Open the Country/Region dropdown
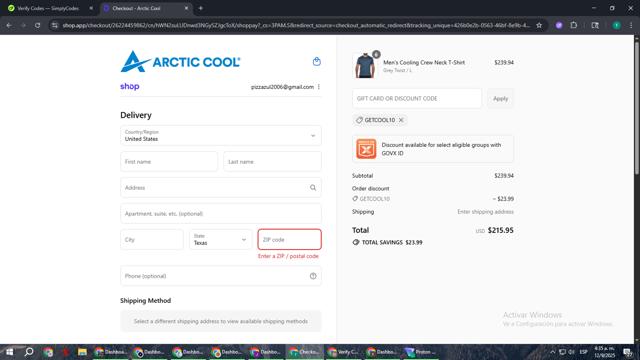The image size is (640, 360). tap(221, 136)
